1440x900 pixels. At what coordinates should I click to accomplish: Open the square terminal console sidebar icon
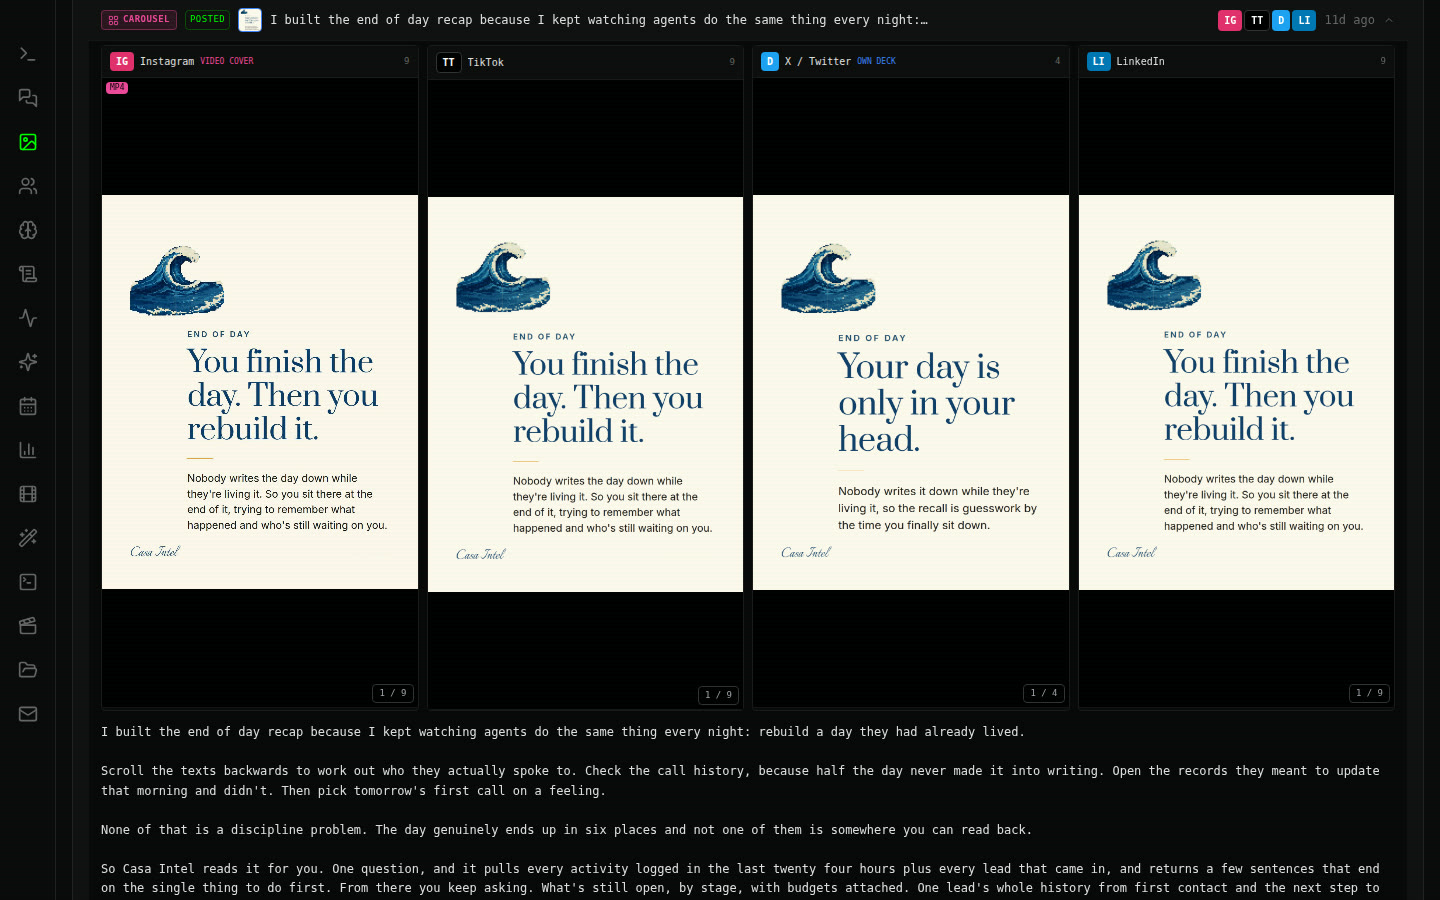[28, 582]
